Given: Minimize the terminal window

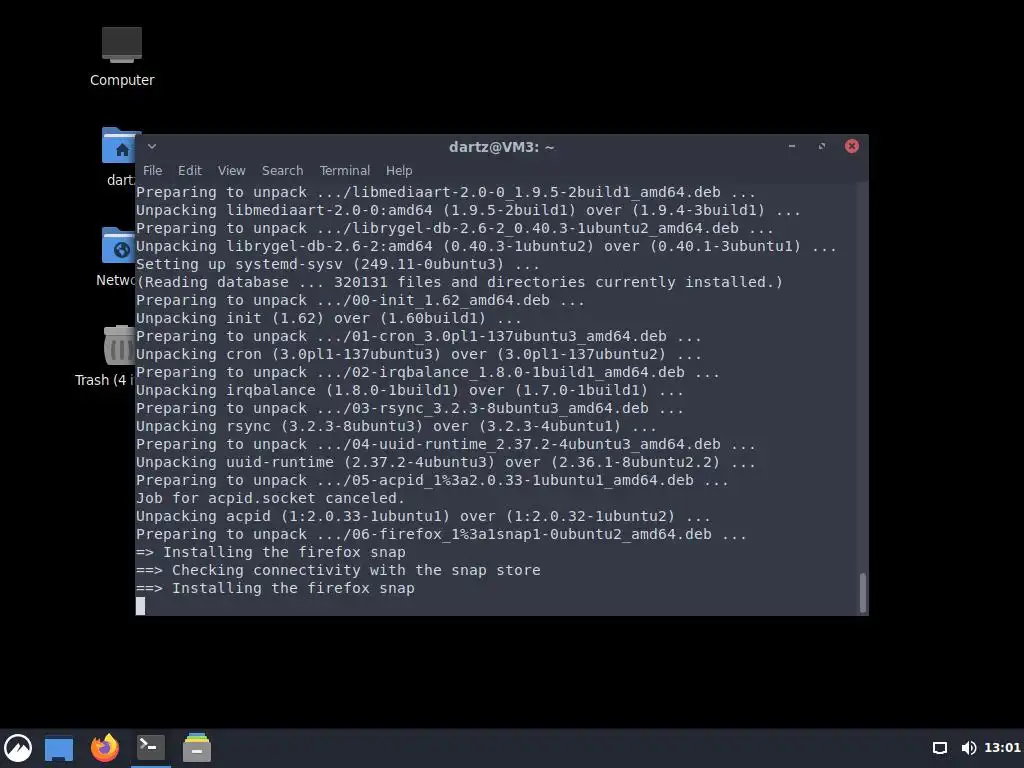Looking at the screenshot, I should (792, 146).
